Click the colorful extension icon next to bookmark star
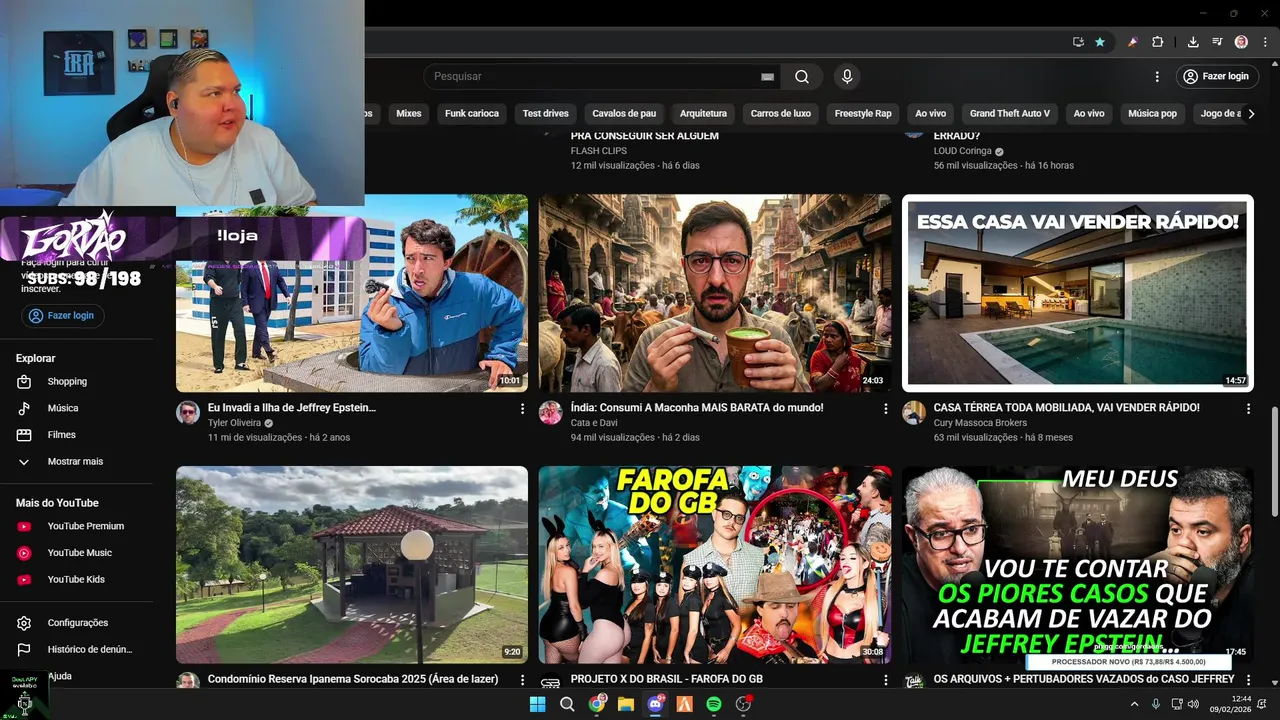This screenshot has width=1280, height=720. pyautogui.click(x=1133, y=42)
